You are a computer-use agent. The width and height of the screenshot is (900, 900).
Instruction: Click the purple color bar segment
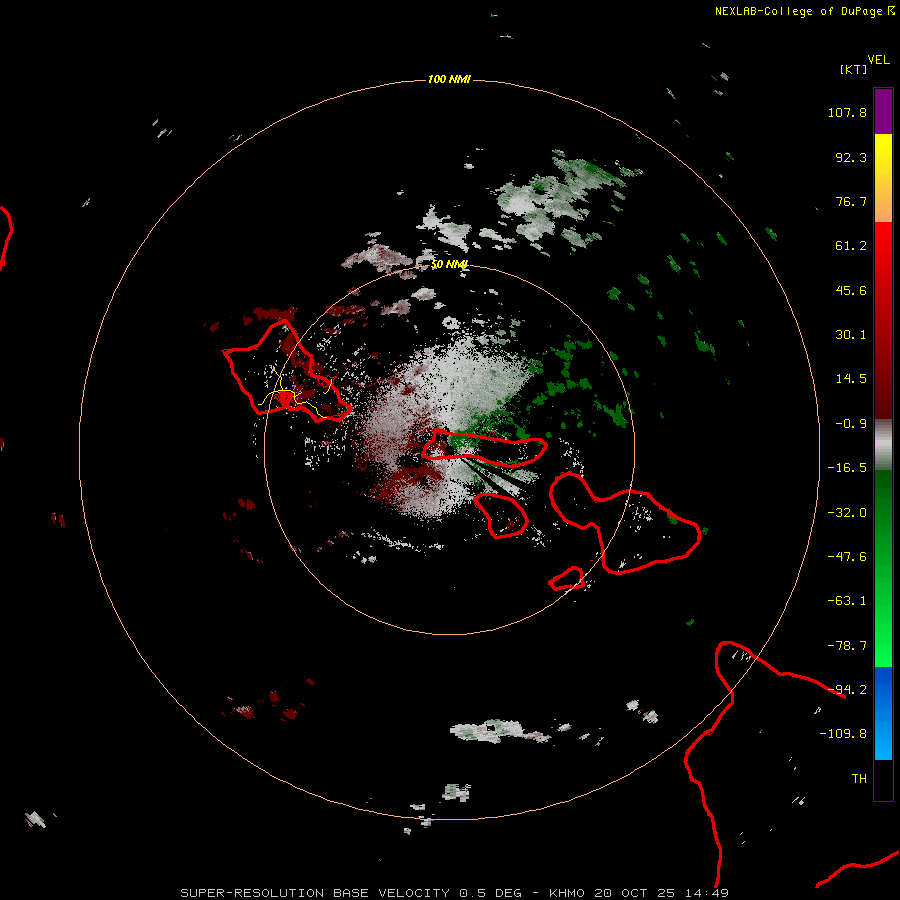[x=883, y=111]
